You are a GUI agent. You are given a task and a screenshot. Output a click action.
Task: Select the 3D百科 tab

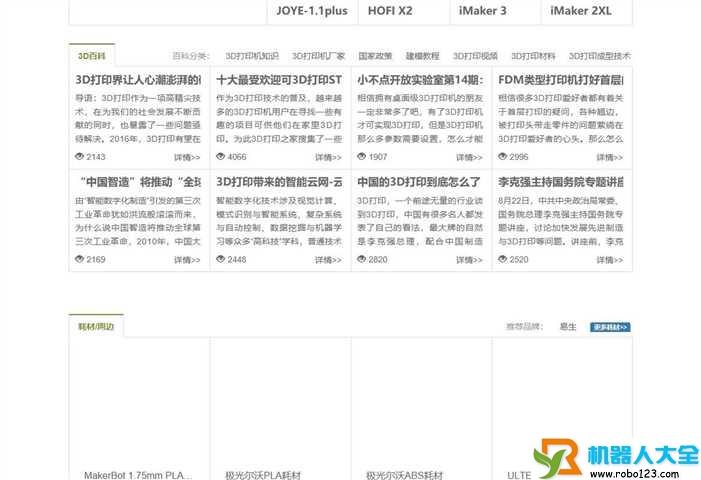pos(92,56)
